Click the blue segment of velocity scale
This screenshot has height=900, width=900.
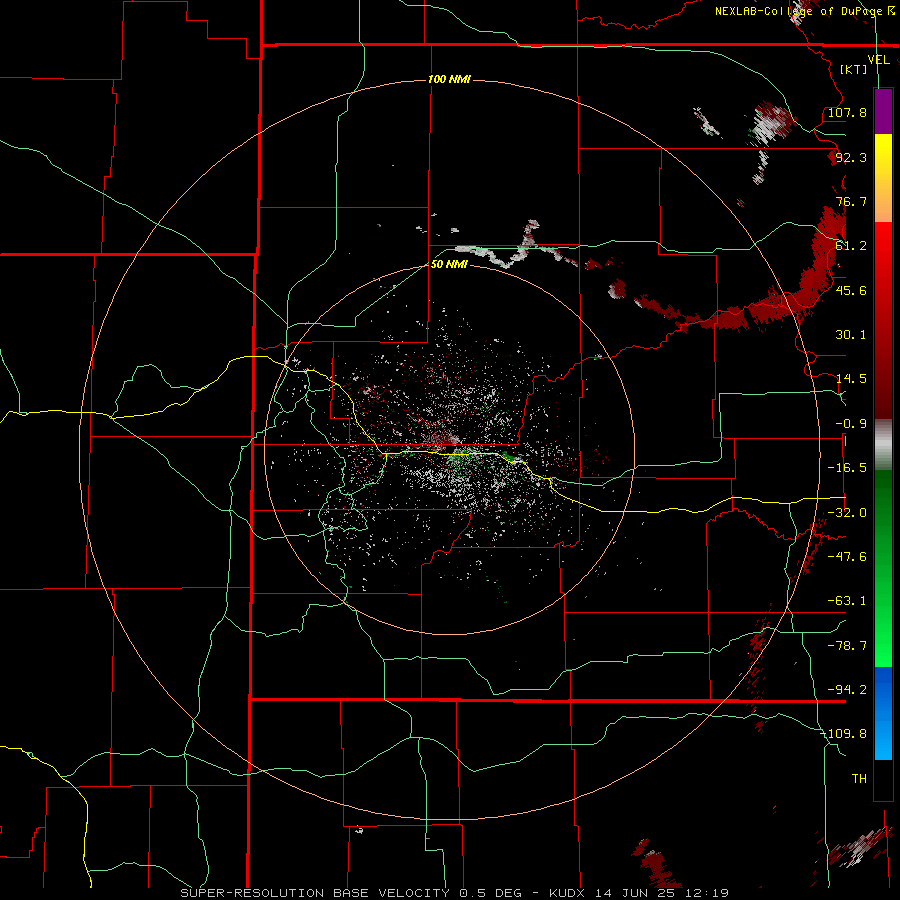tap(883, 713)
